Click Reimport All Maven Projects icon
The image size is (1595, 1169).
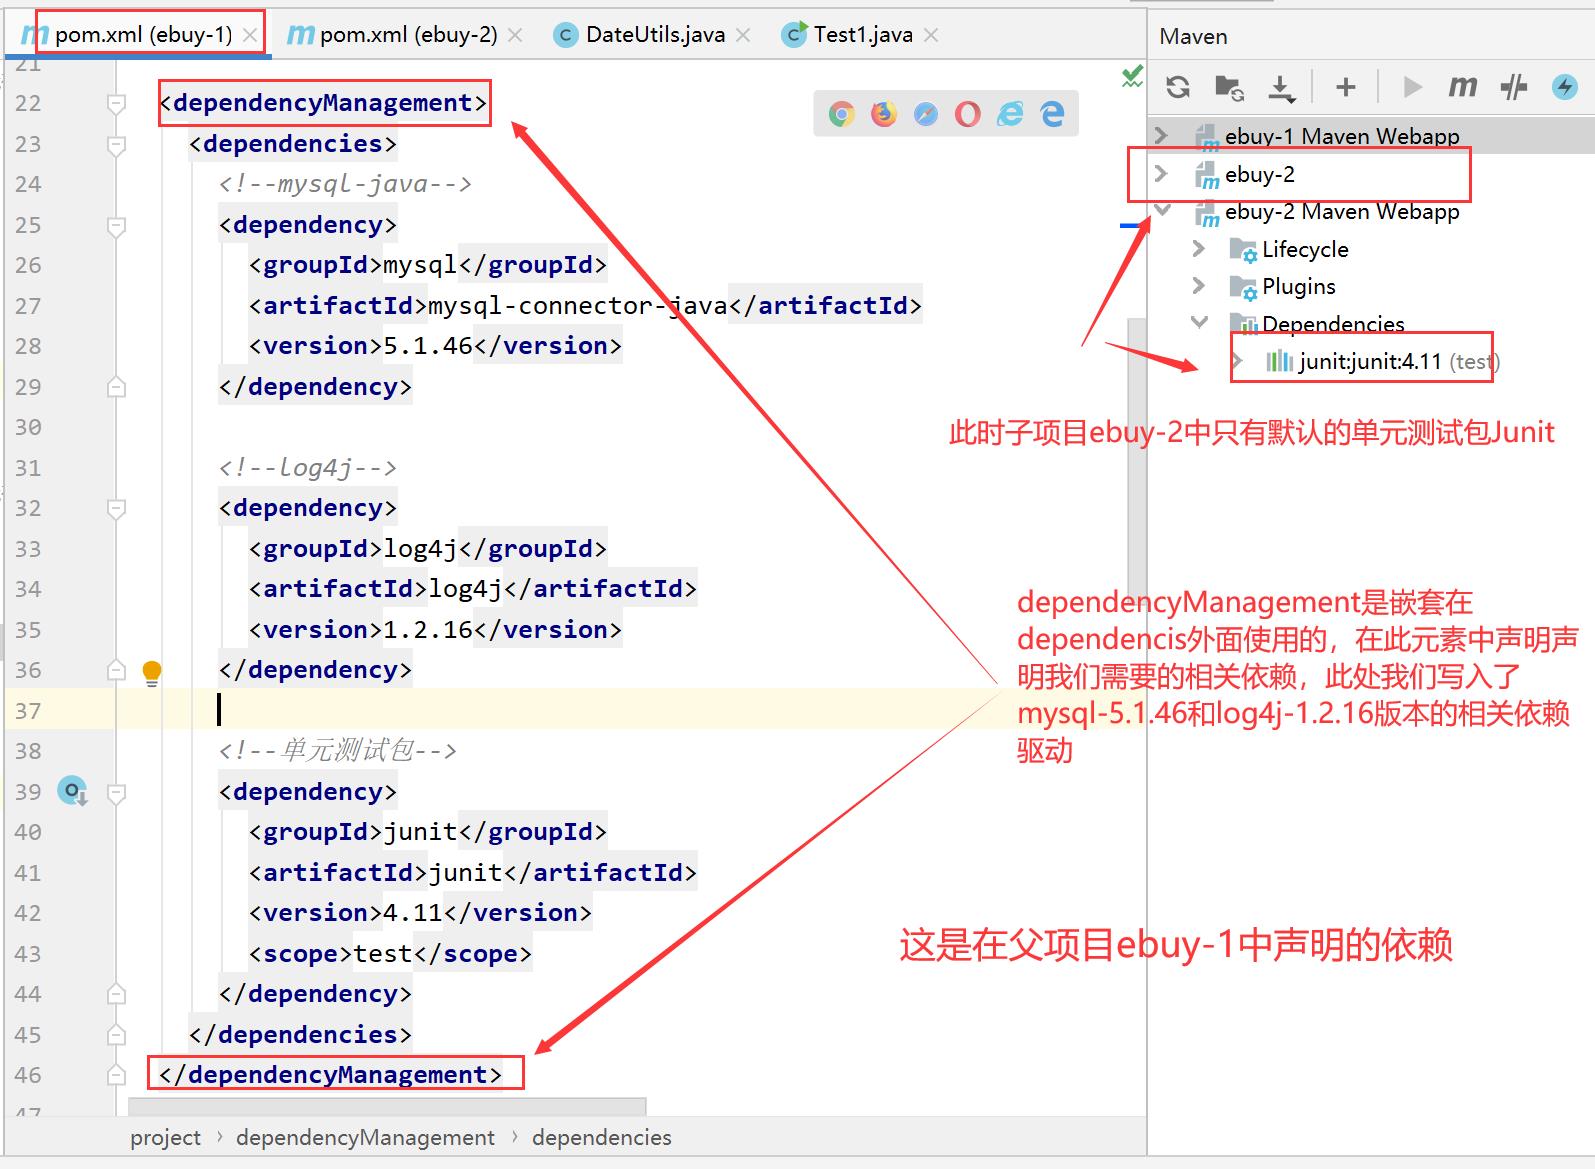click(1178, 87)
